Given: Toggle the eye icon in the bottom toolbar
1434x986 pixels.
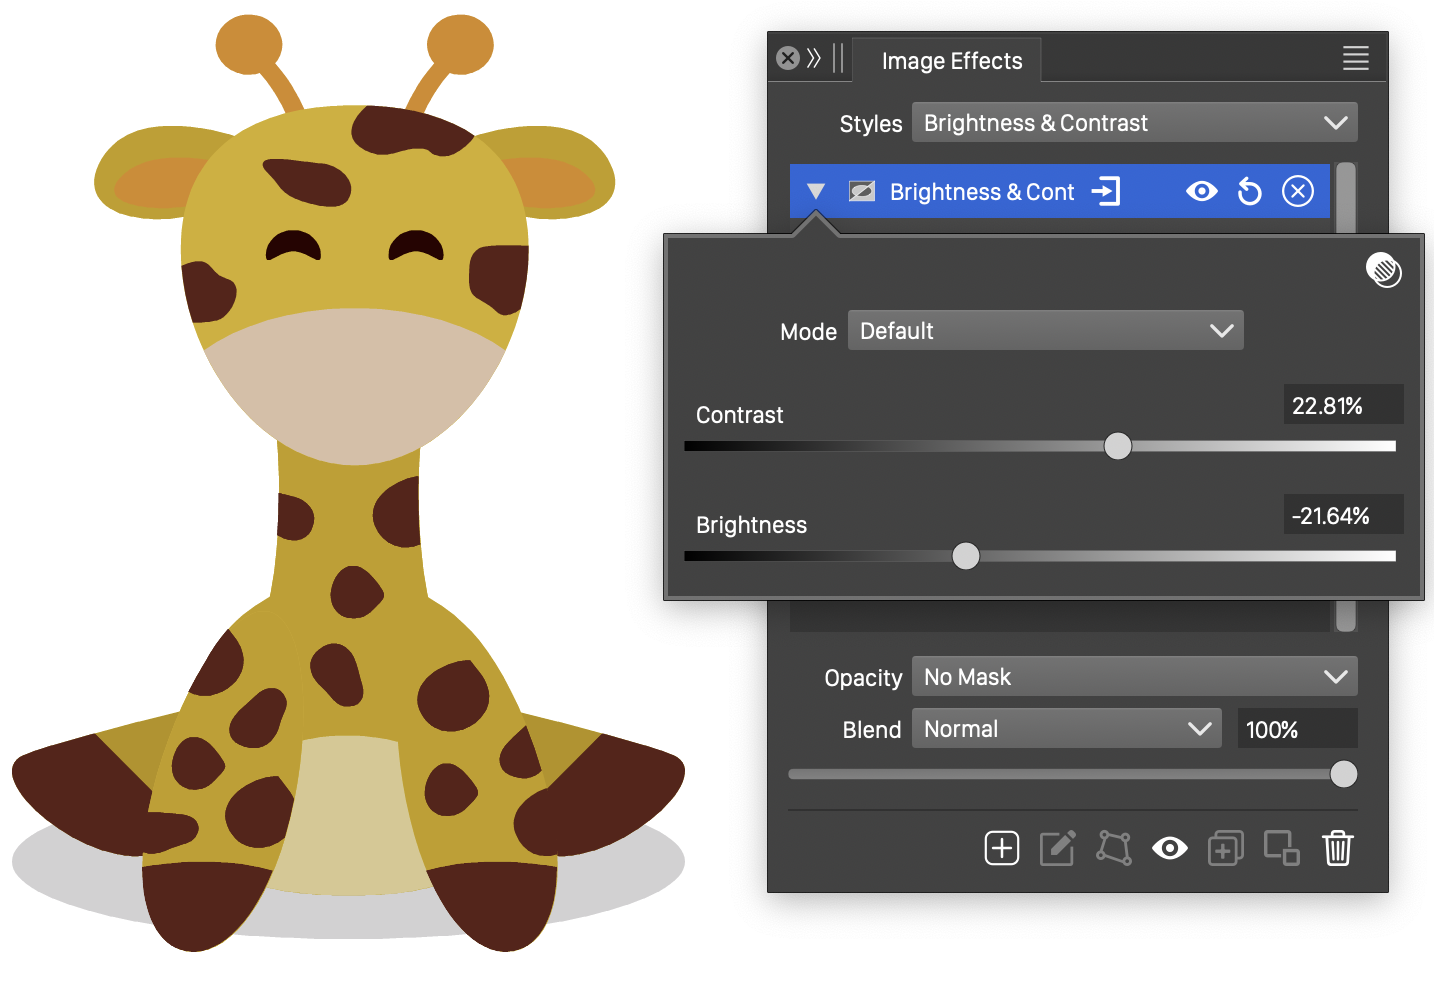Looking at the screenshot, I should coord(1169,848).
